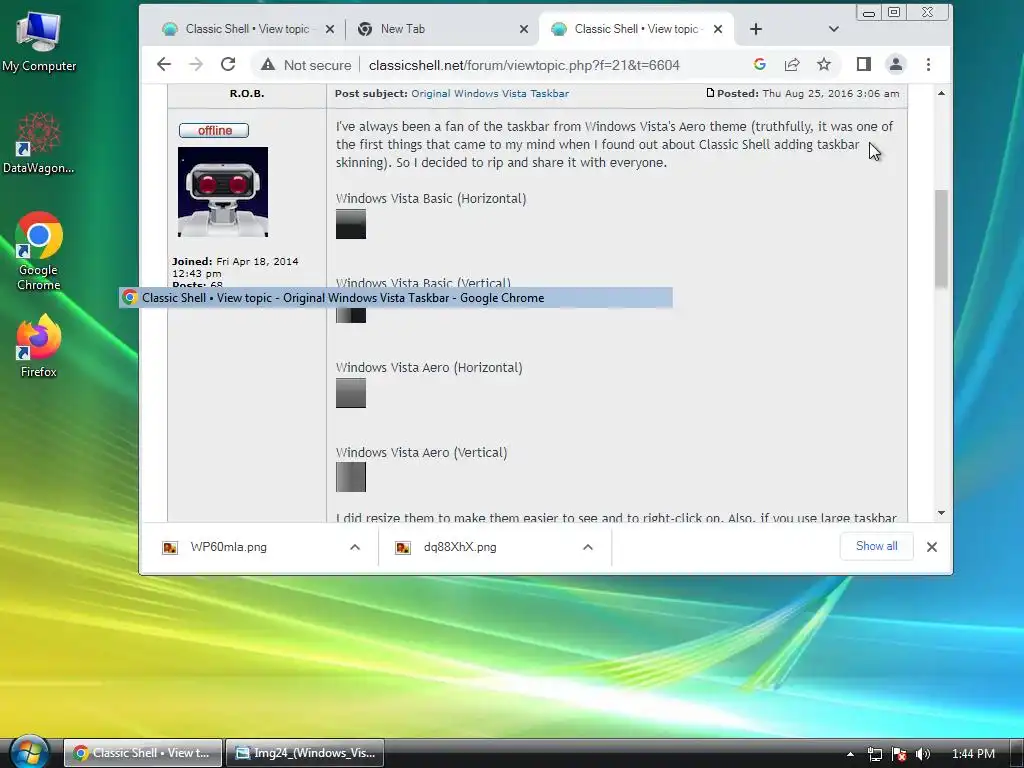This screenshot has height=768, width=1024.
Task: Open the Google icon in address bar
Action: click(x=760, y=64)
